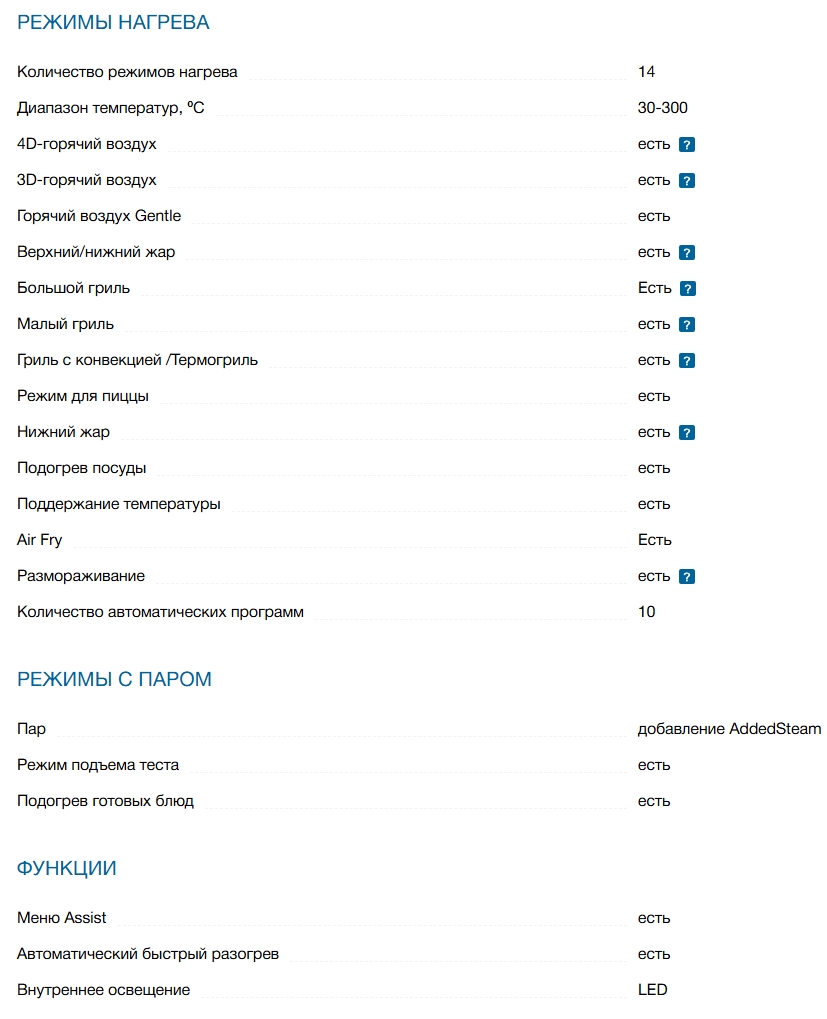Click the value добавление AddedSteam
Screen dimensions: 827x1019
click(729, 729)
